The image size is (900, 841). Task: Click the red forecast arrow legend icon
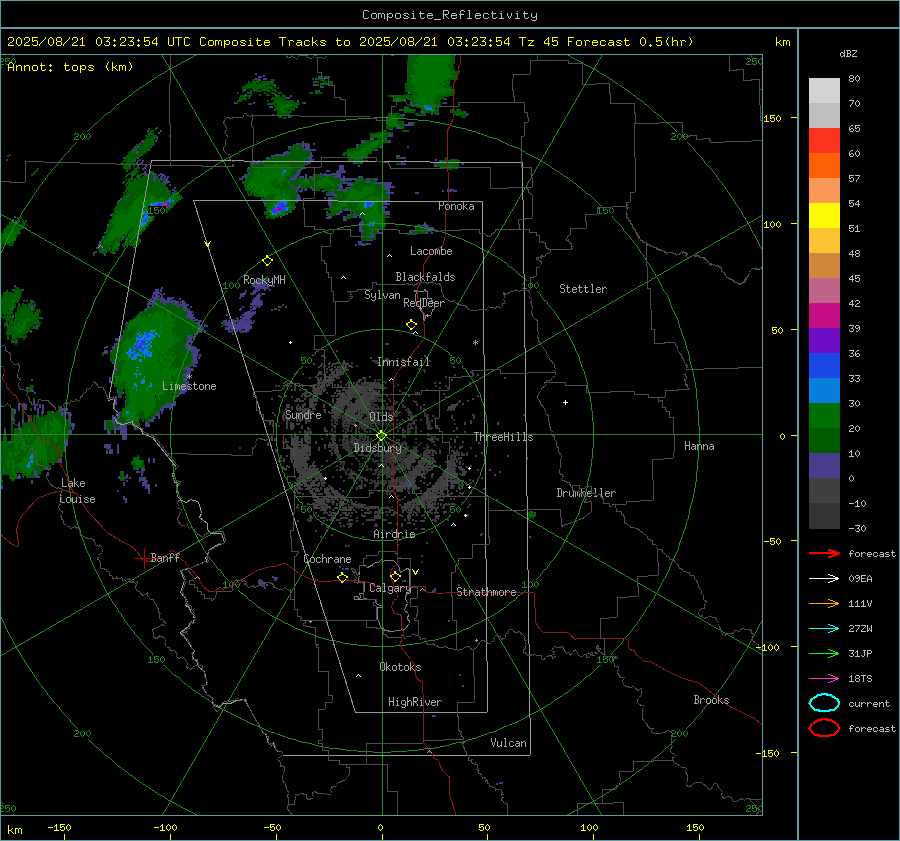(x=824, y=553)
